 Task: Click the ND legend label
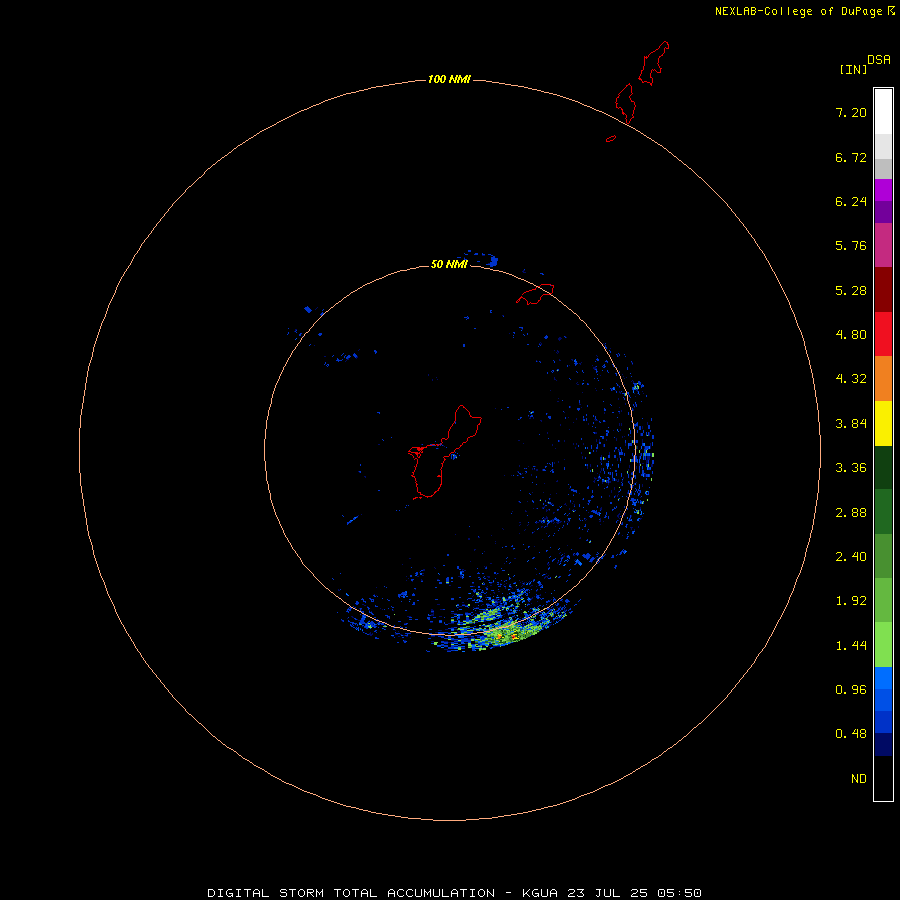click(x=859, y=778)
